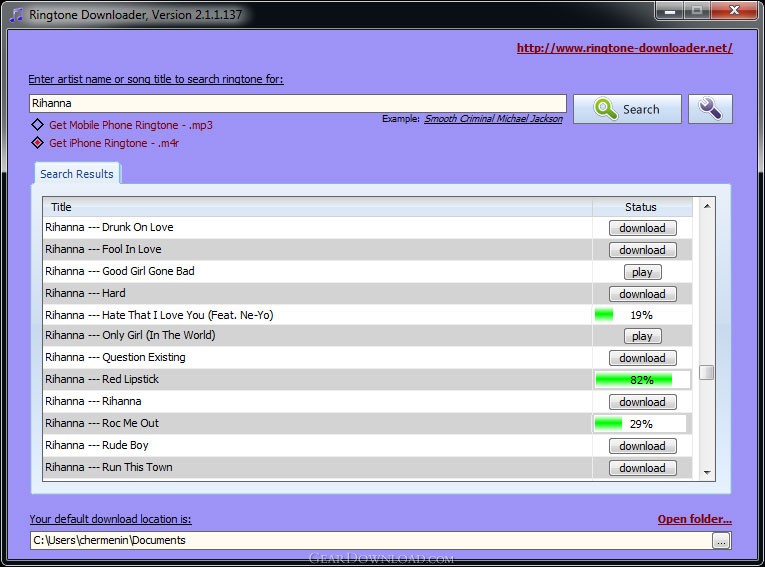
Task: Download Rihanna --- Rihanna ringtone
Action: pos(643,402)
